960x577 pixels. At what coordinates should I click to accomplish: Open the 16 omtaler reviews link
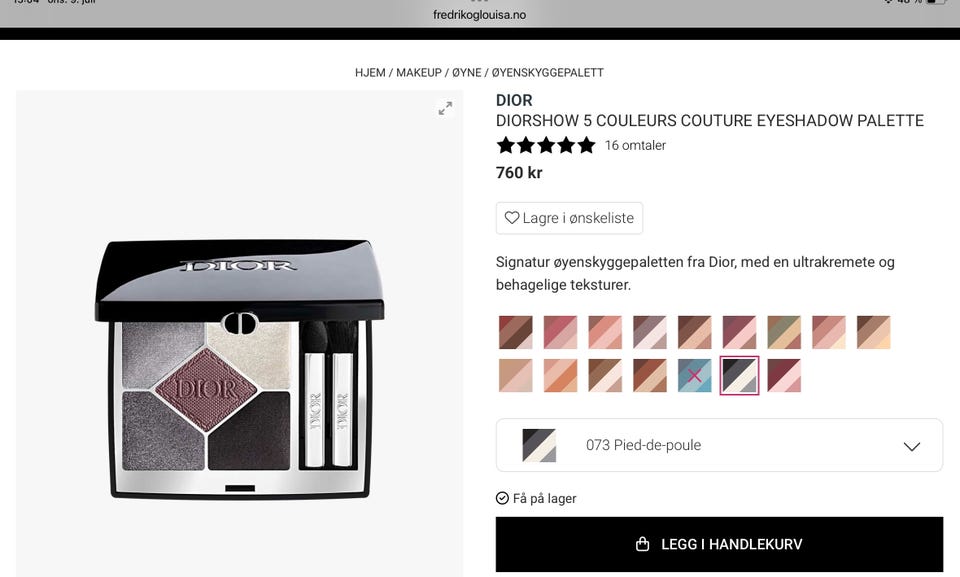point(635,145)
